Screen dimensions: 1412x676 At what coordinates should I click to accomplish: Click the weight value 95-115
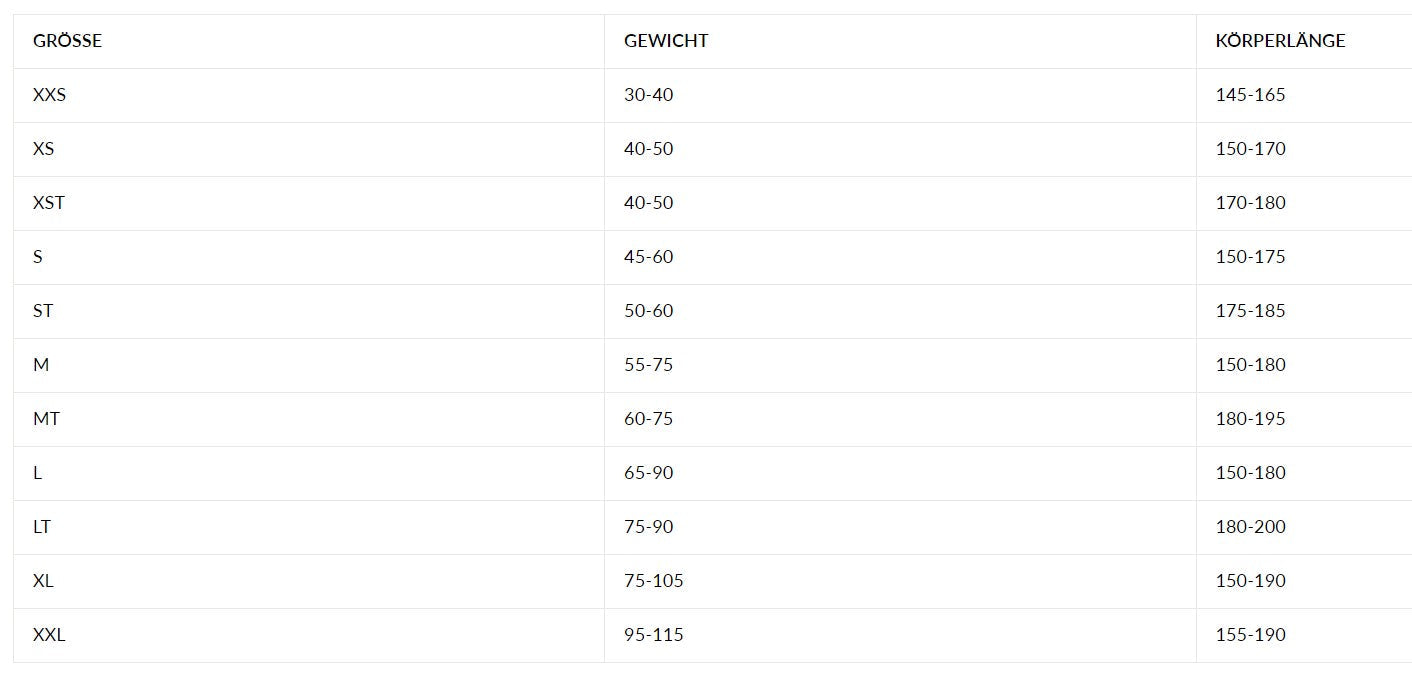tap(654, 635)
